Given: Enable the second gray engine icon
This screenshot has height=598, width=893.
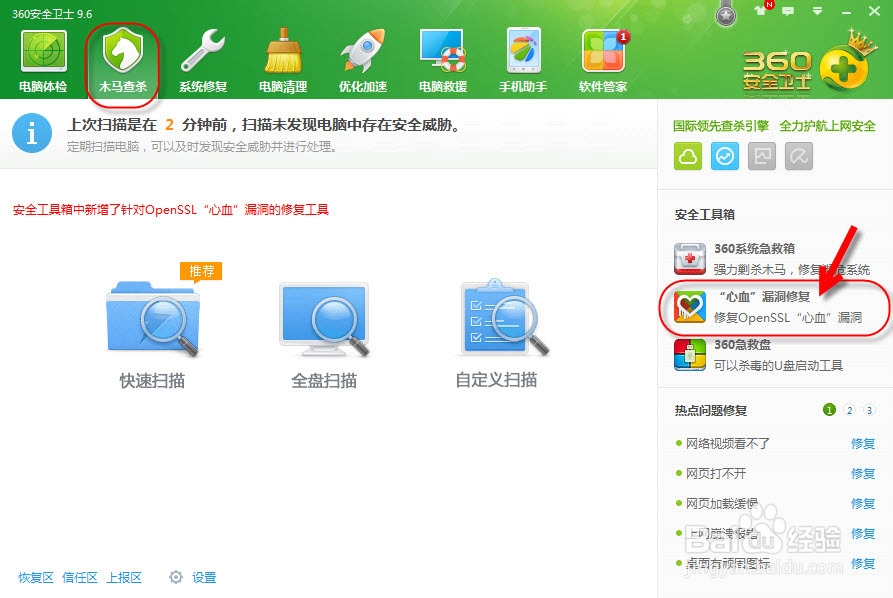Looking at the screenshot, I should 799,156.
